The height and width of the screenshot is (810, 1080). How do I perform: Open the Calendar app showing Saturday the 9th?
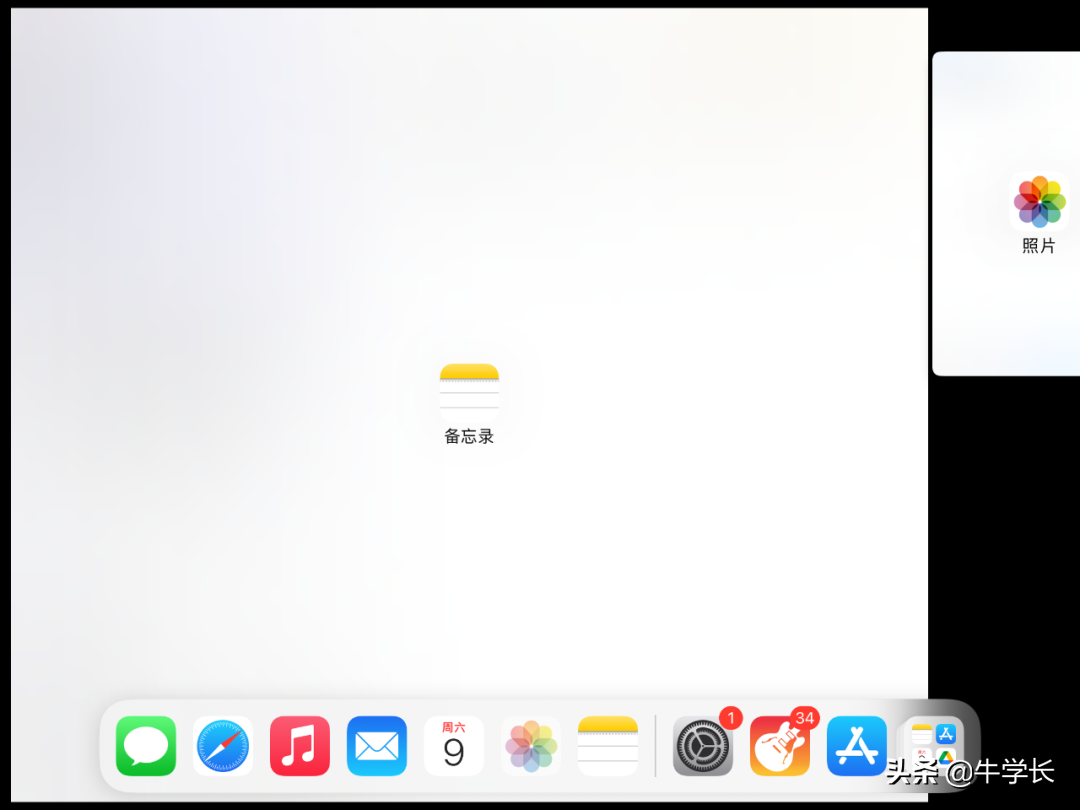[x=453, y=745]
